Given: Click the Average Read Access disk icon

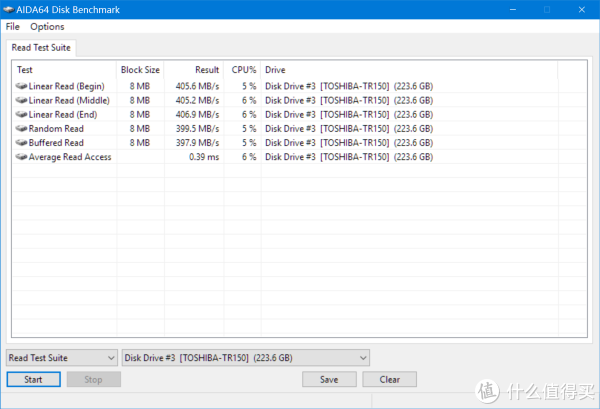Looking at the screenshot, I should tap(21, 157).
